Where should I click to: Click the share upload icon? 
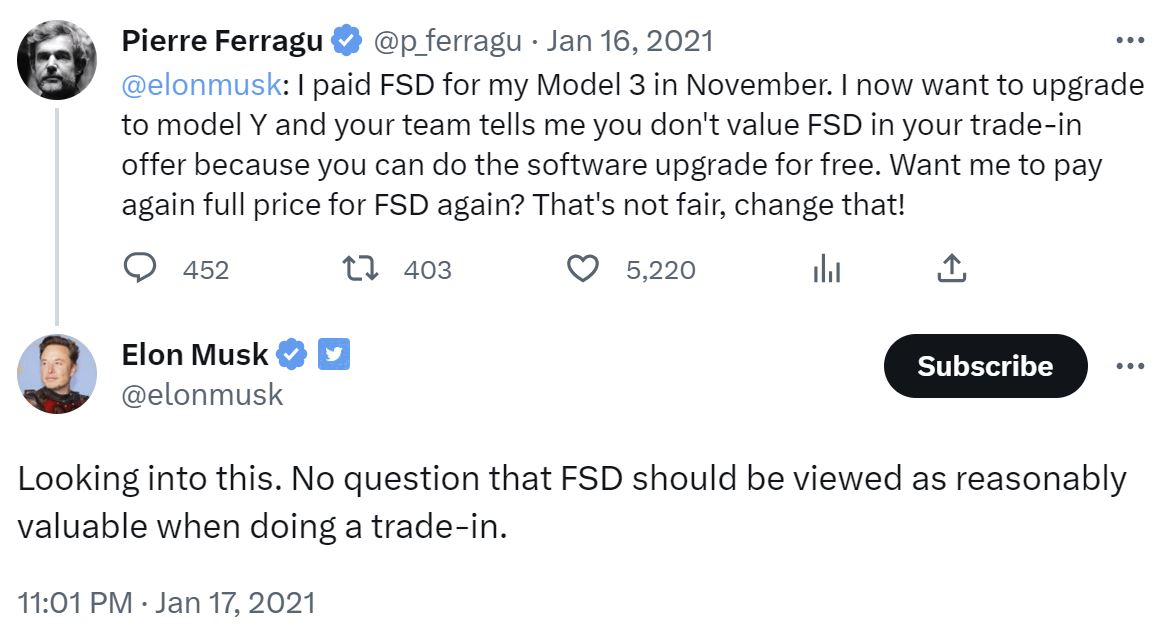(x=951, y=269)
